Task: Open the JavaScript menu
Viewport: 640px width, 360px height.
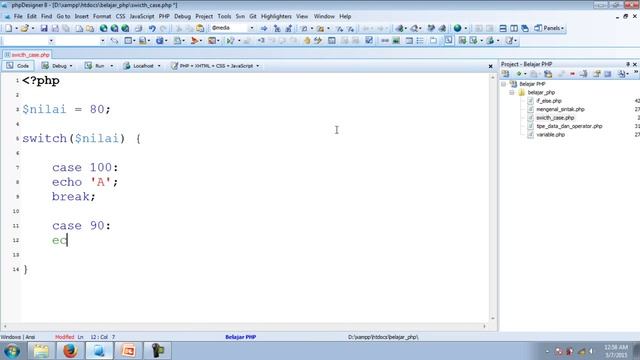Action: click(142, 16)
